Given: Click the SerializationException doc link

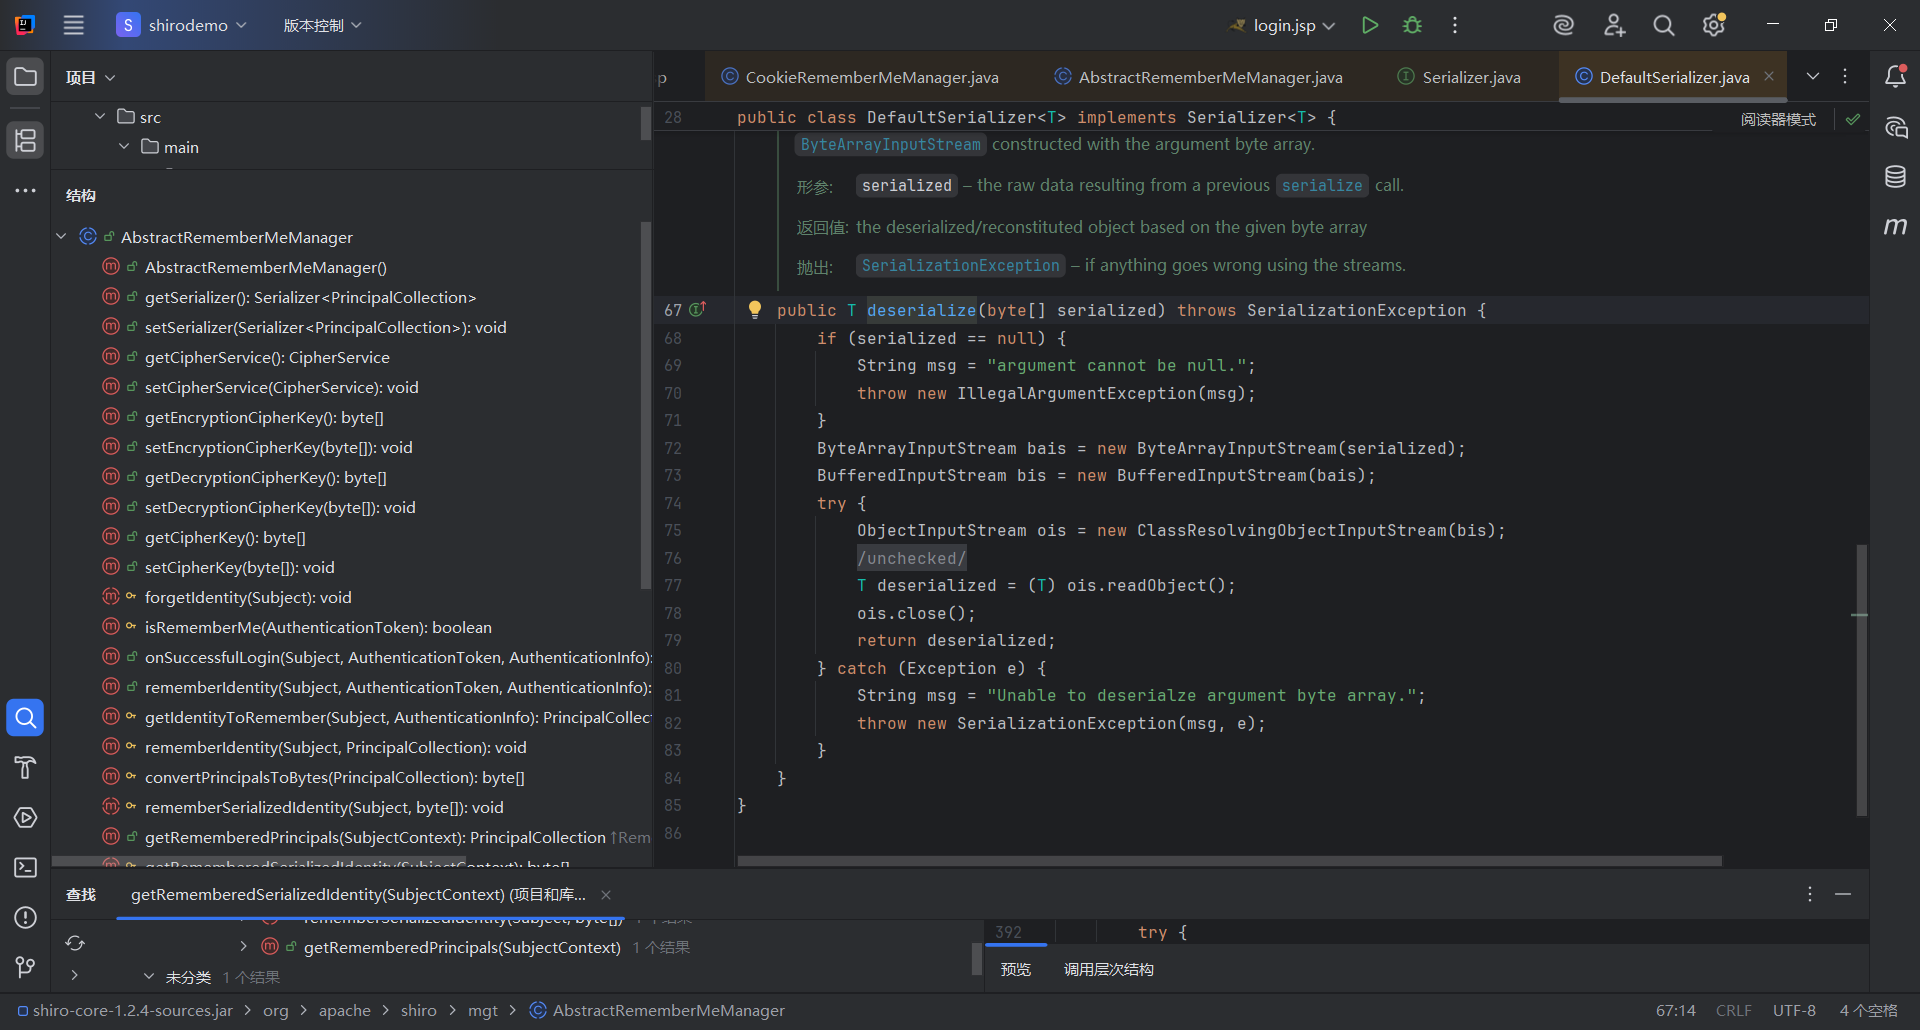Looking at the screenshot, I should 960,265.
